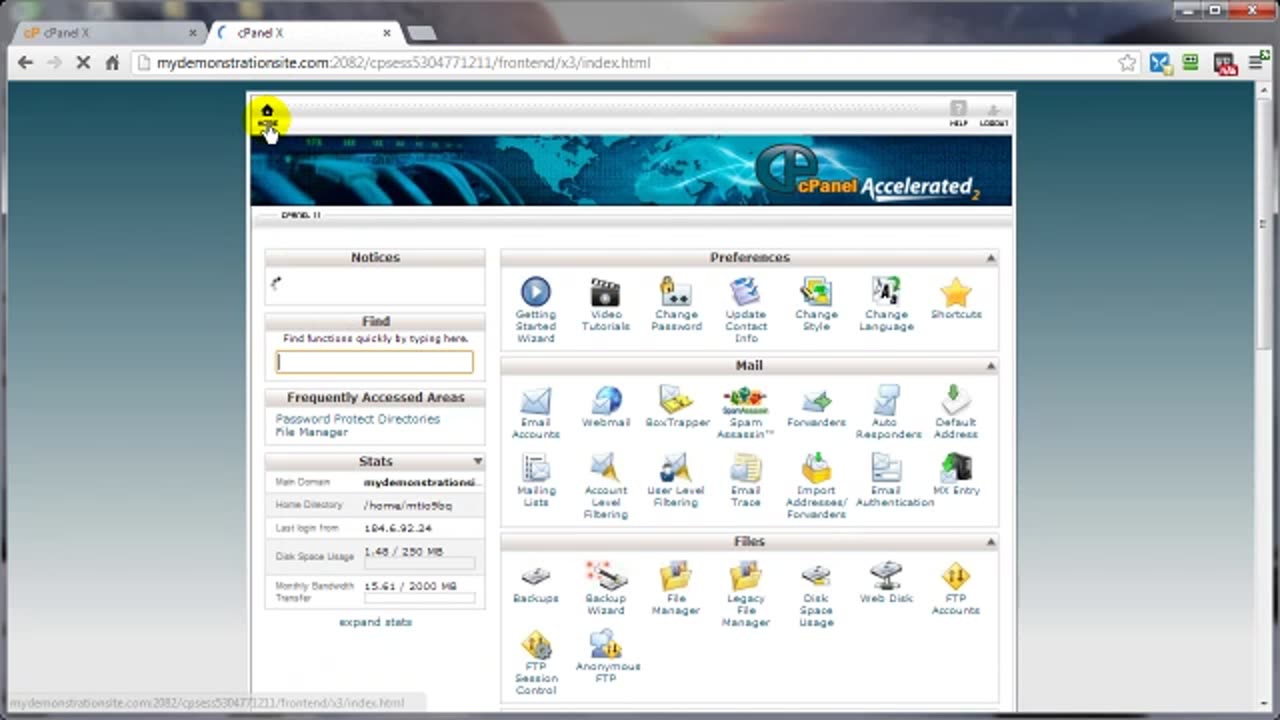This screenshot has height=720, width=1280.
Task: Open Anonymous FTP
Action: [606, 656]
